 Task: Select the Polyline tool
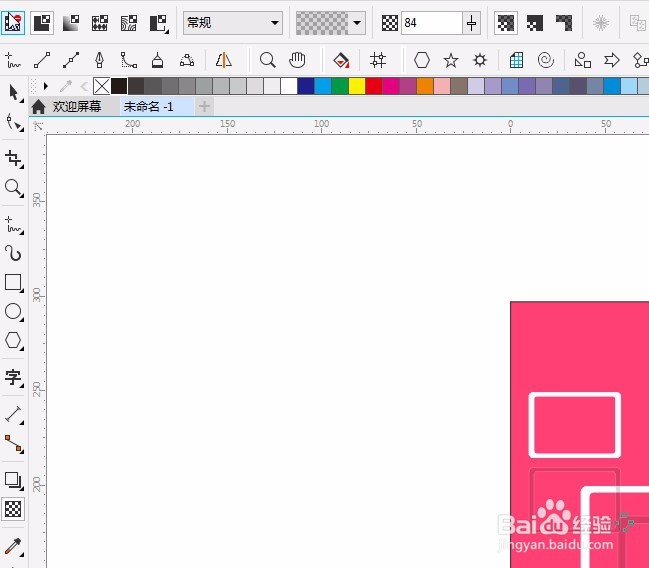coord(158,60)
